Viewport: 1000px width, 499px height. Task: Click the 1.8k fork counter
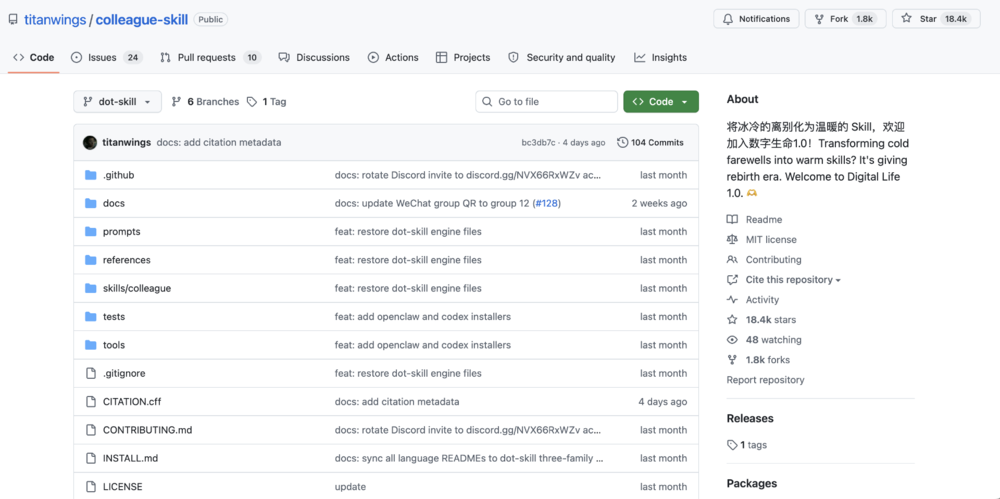pos(864,19)
